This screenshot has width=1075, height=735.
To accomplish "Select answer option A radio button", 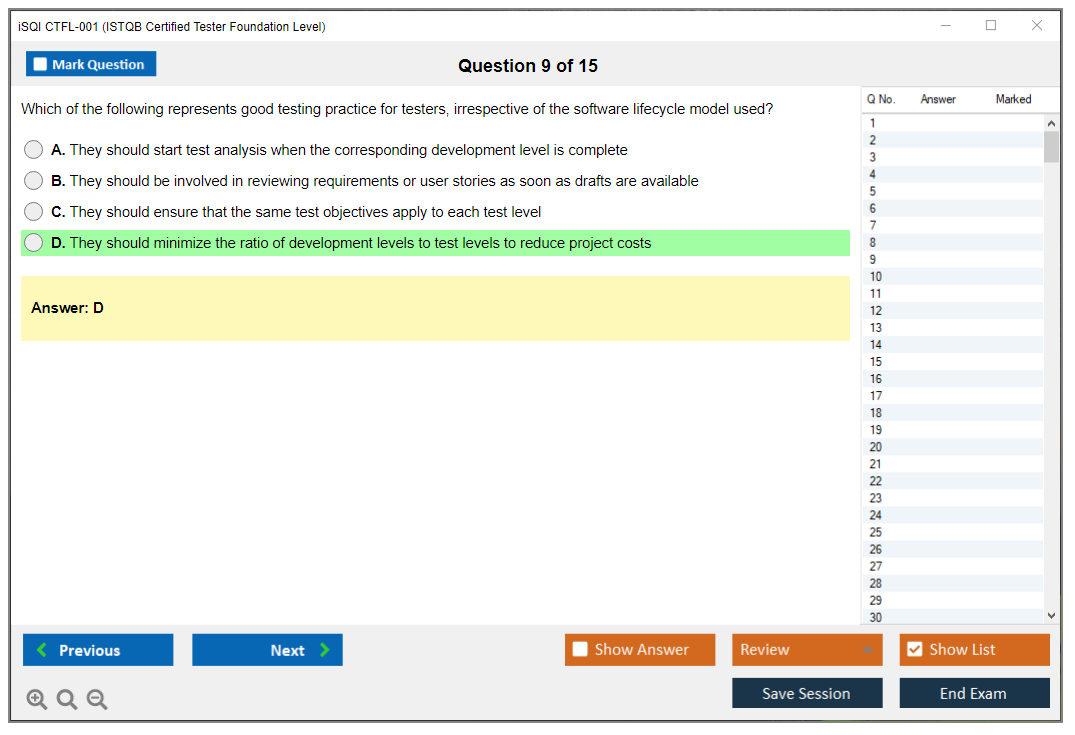I will (x=34, y=150).
